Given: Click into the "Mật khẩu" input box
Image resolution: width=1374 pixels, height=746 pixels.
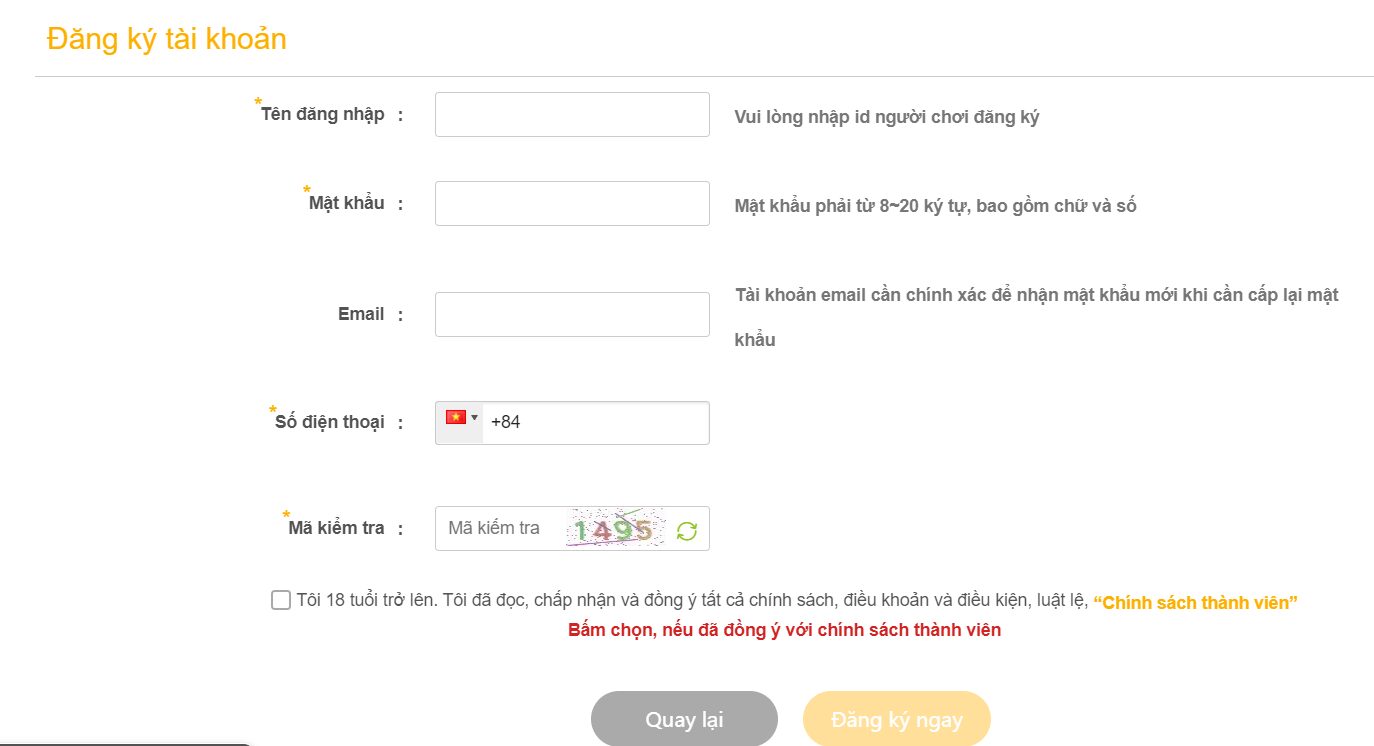Looking at the screenshot, I should [x=572, y=204].
